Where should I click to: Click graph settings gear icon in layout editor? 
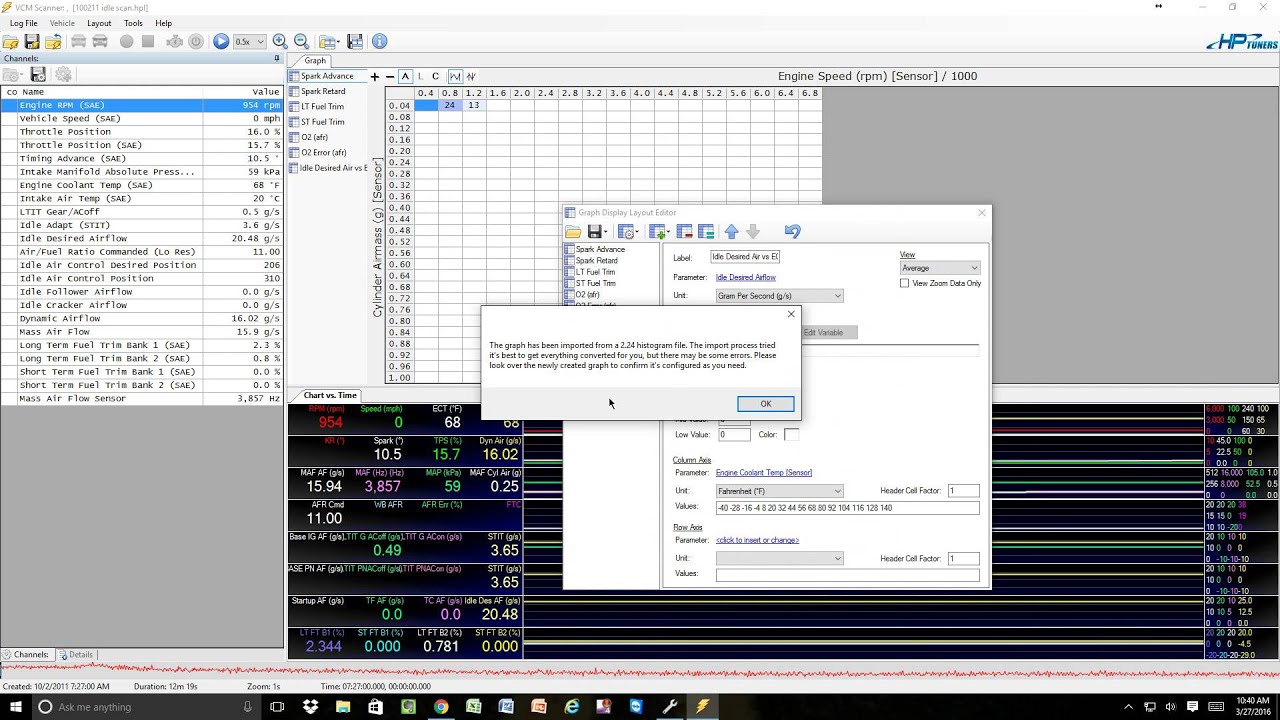point(627,232)
